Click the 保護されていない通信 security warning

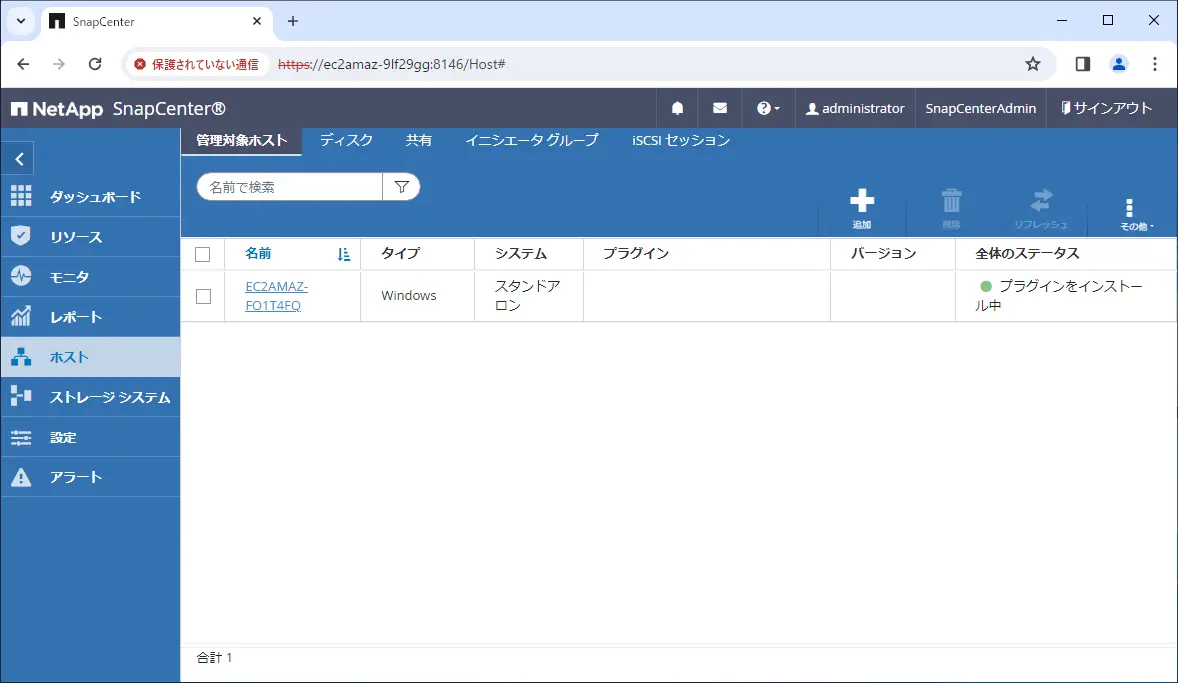pyautogui.click(x=196, y=64)
